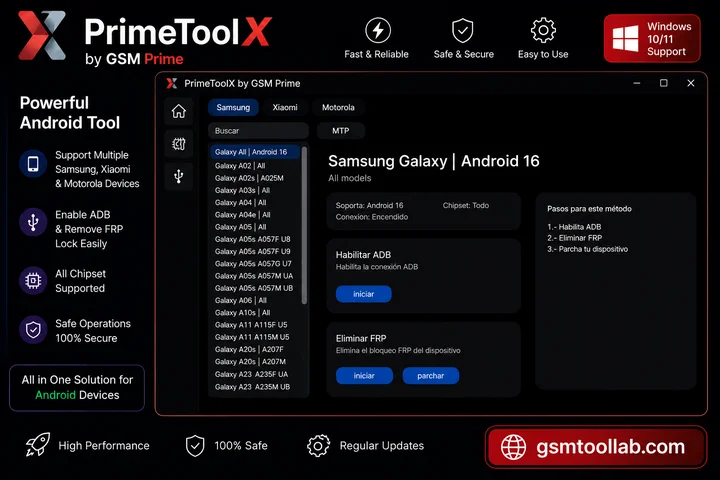Select Galaxy A10s | All
Viewport: 720px width, 480px height.
[x=255, y=313]
